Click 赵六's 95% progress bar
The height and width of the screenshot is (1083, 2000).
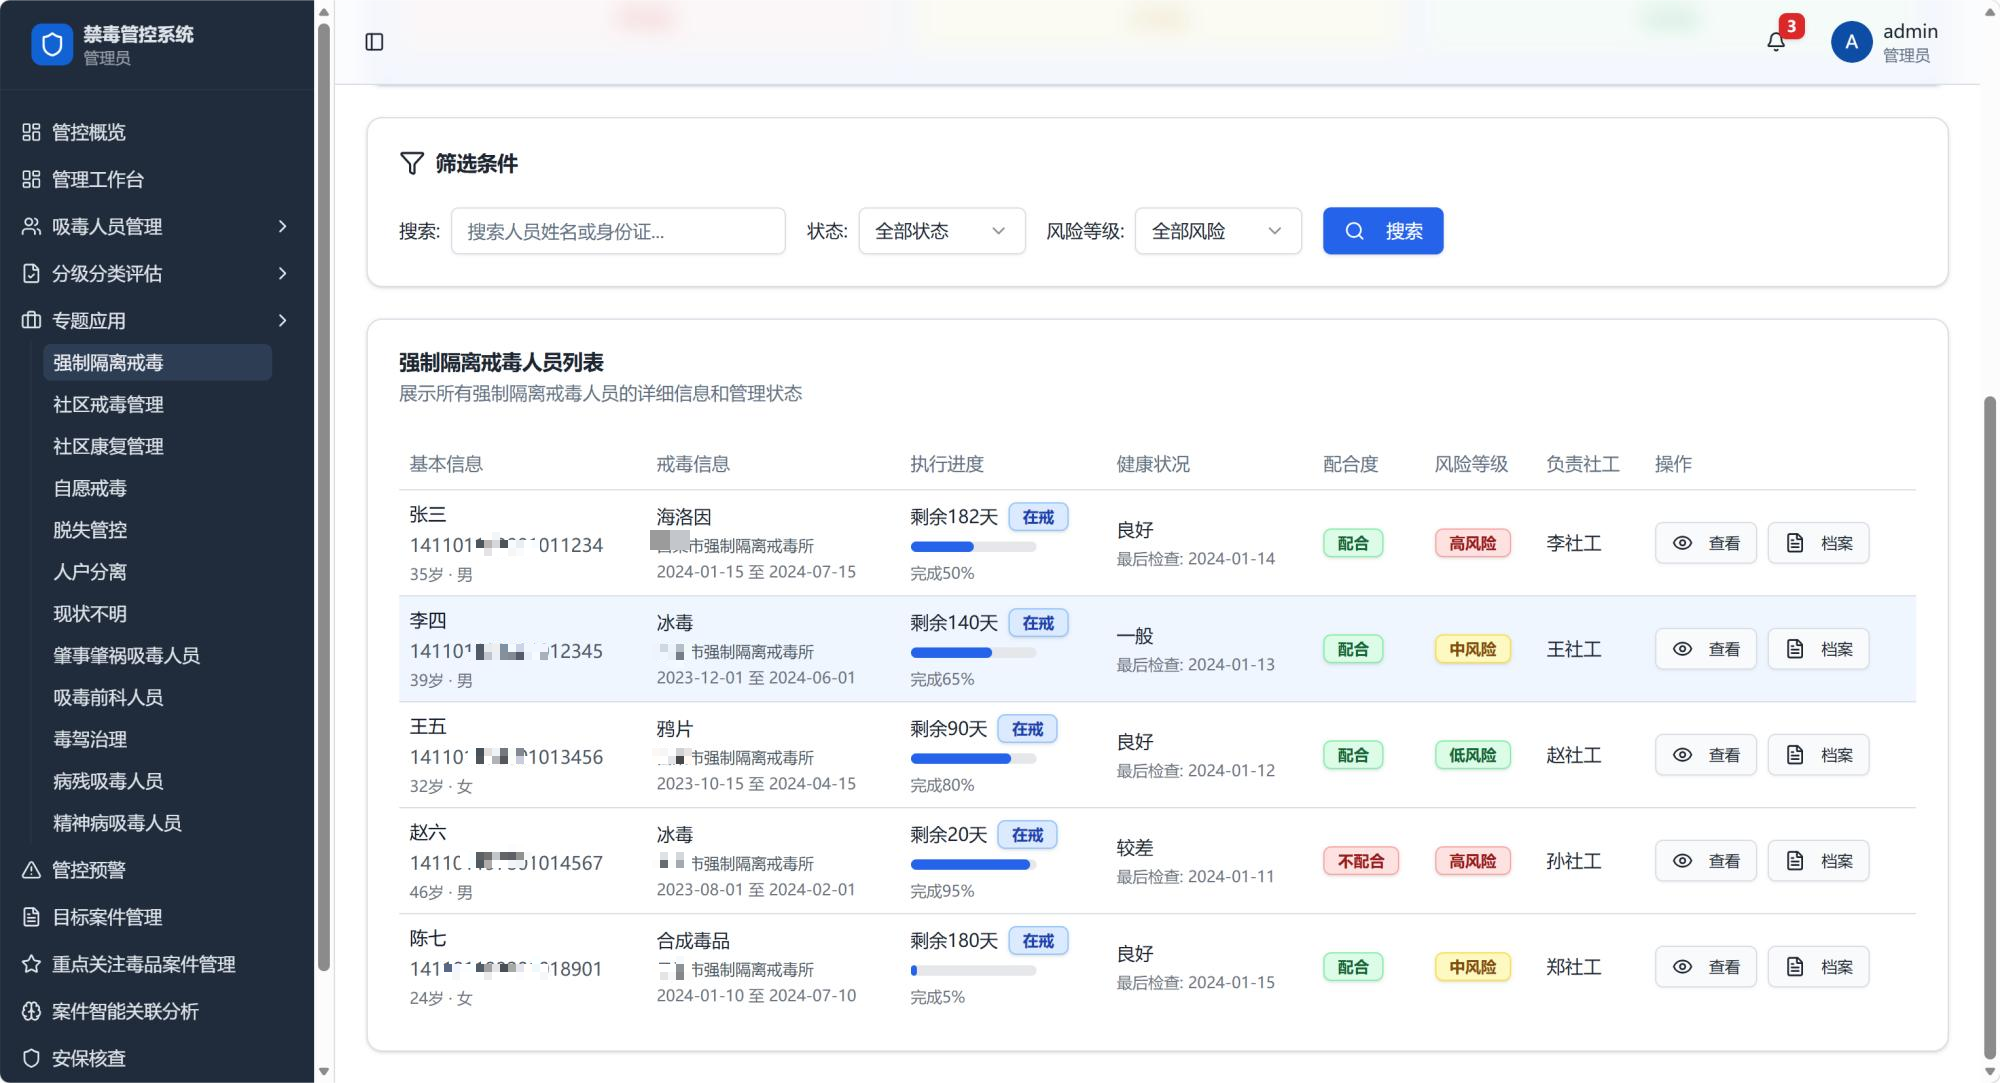pyautogui.click(x=973, y=865)
